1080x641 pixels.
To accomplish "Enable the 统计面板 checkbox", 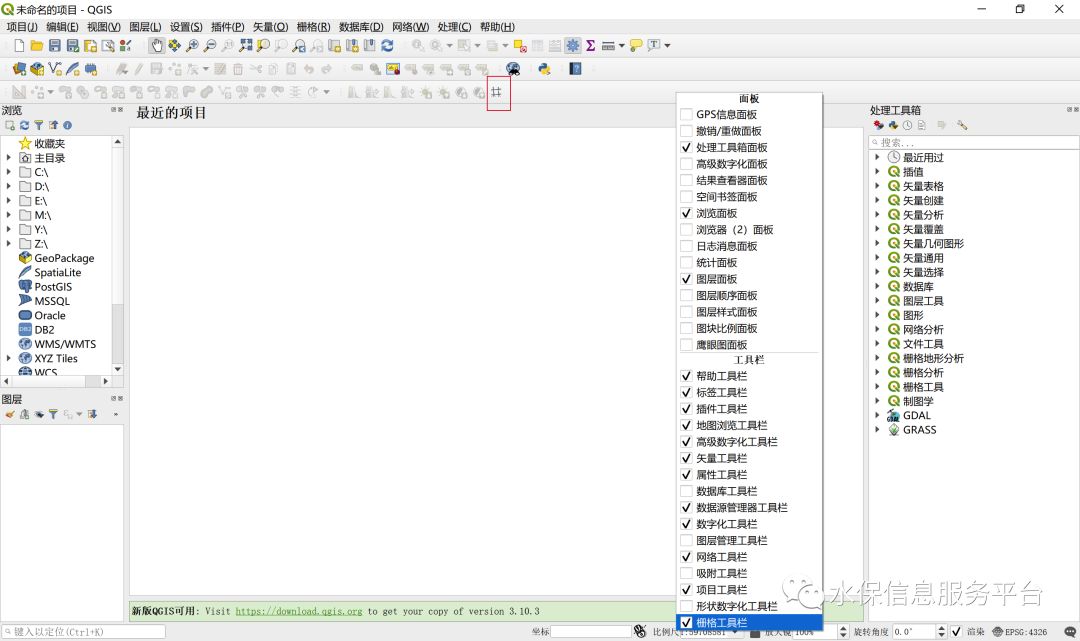I will click(x=686, y=262).
